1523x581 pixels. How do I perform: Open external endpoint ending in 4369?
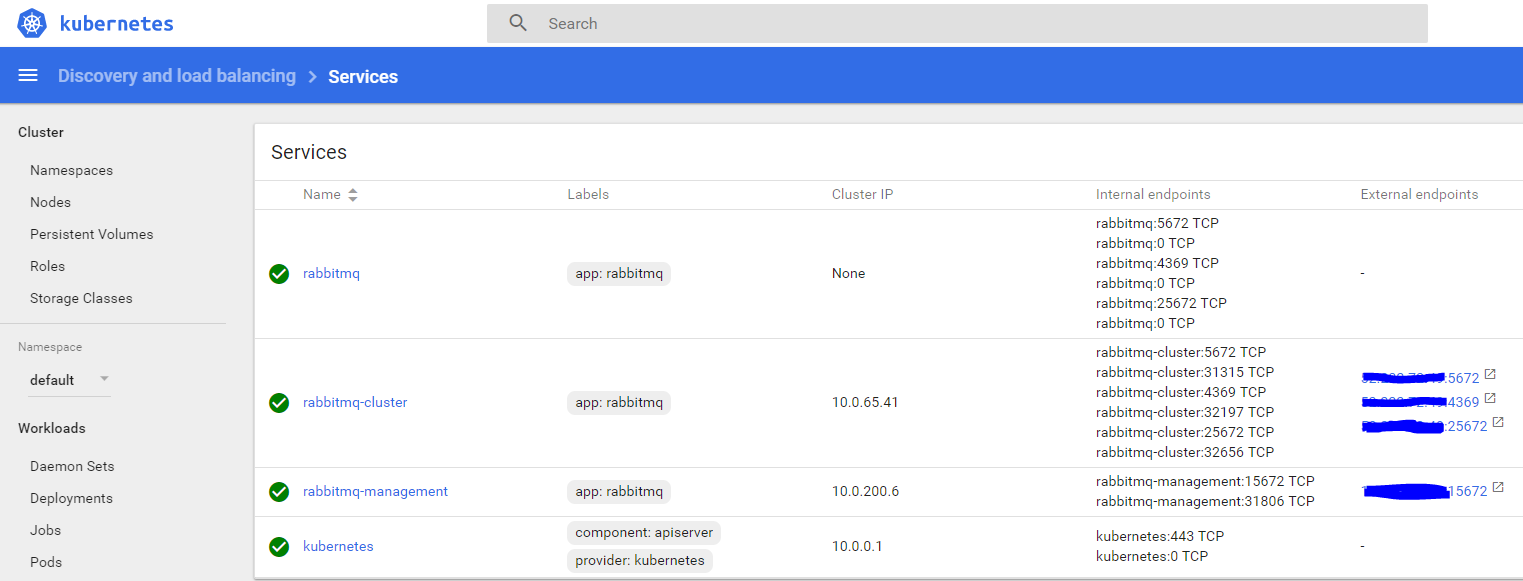pos(1420,402)
